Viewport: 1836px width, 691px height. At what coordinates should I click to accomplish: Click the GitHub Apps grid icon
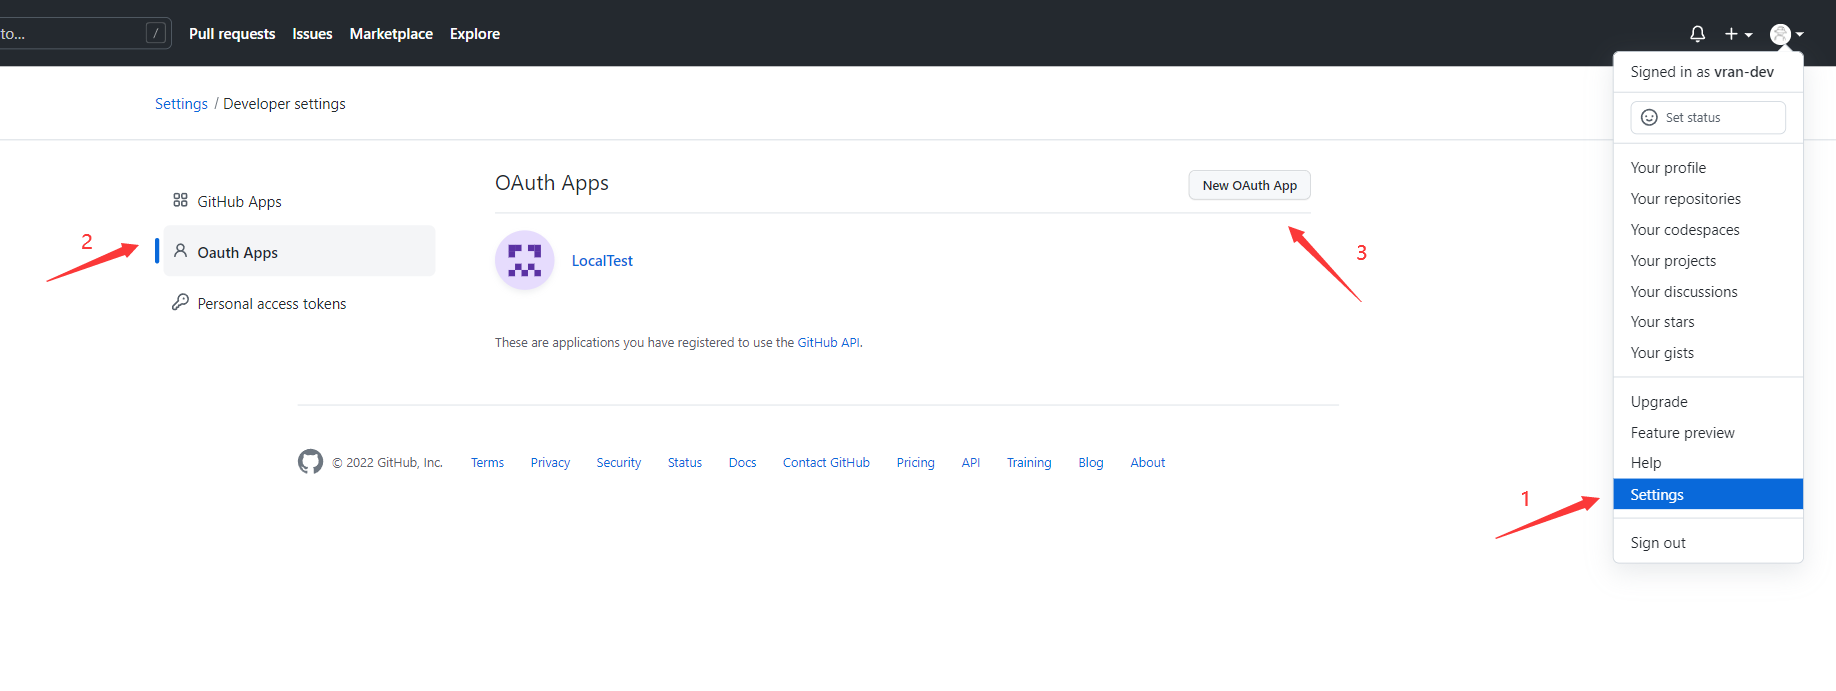(x=180, y=200)
